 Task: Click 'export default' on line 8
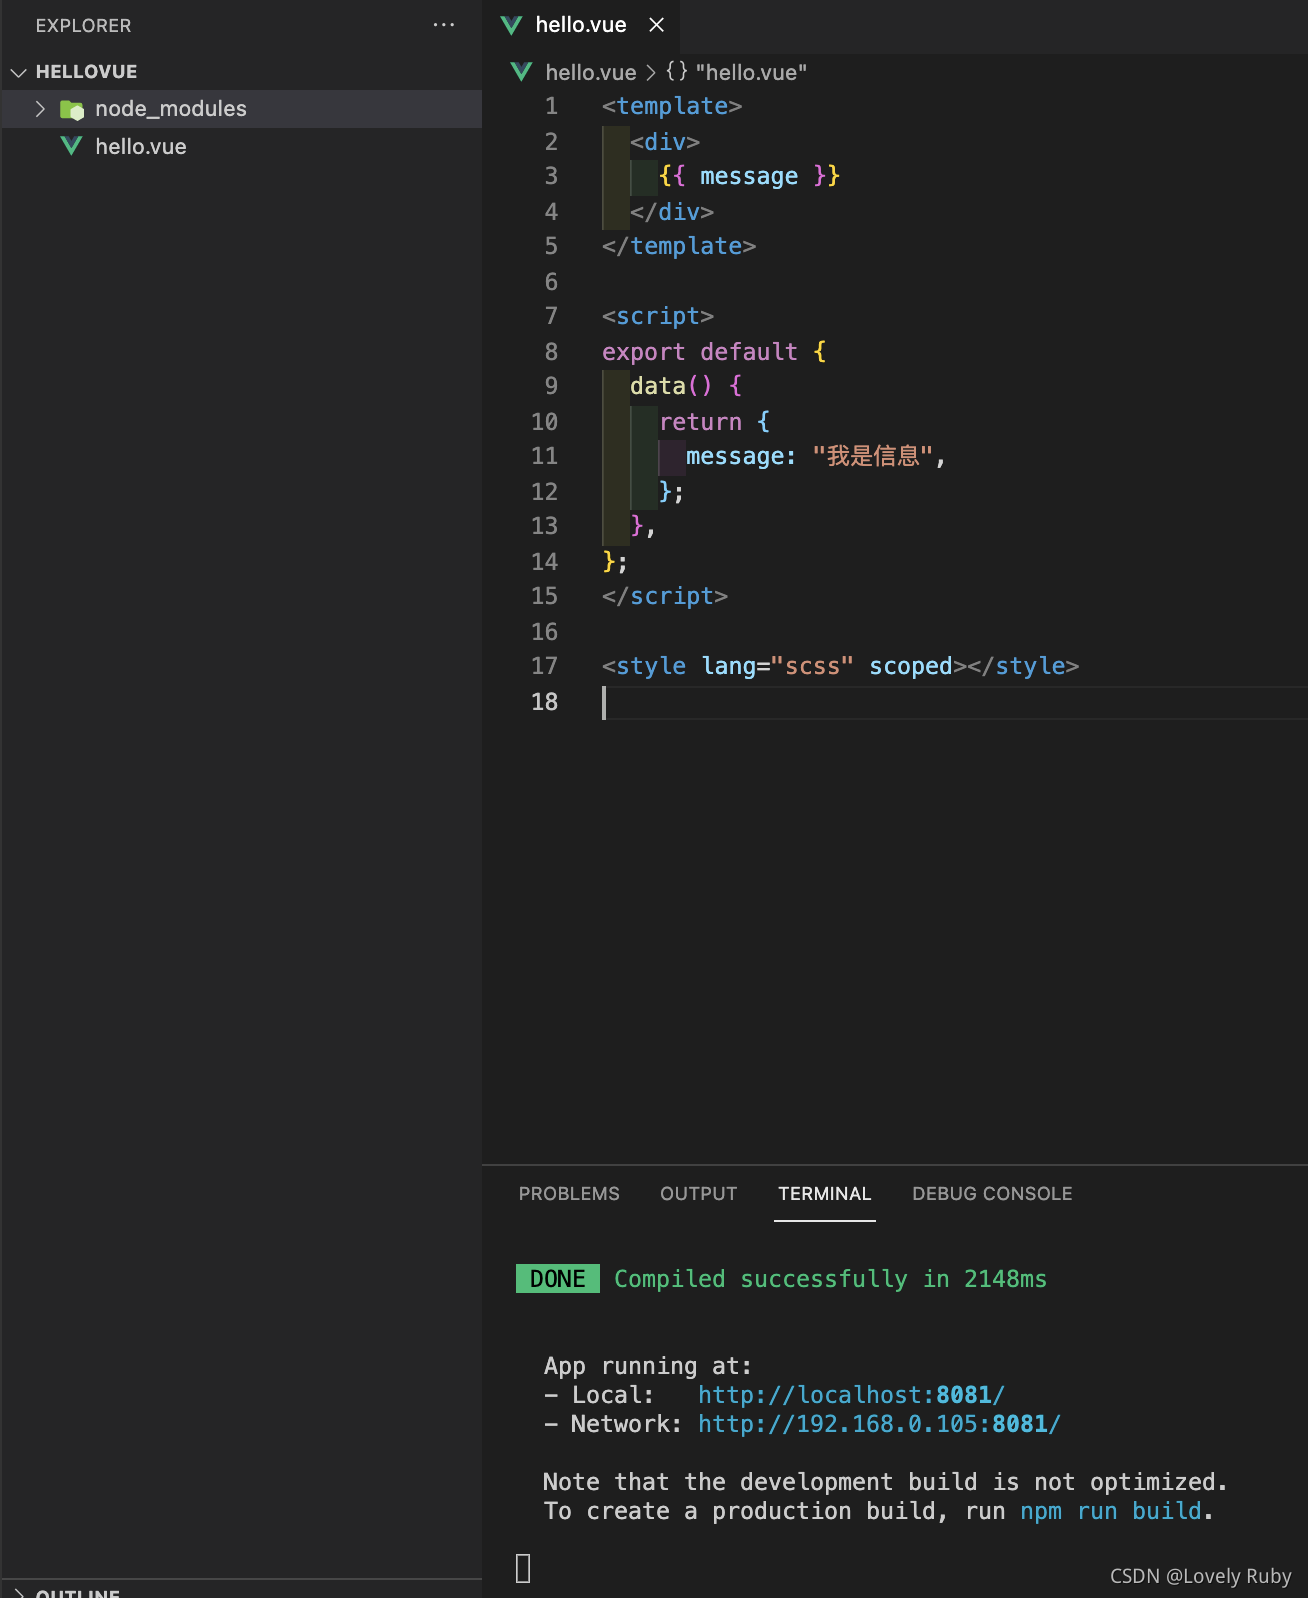pyautogui.click(x=700, y=352)
